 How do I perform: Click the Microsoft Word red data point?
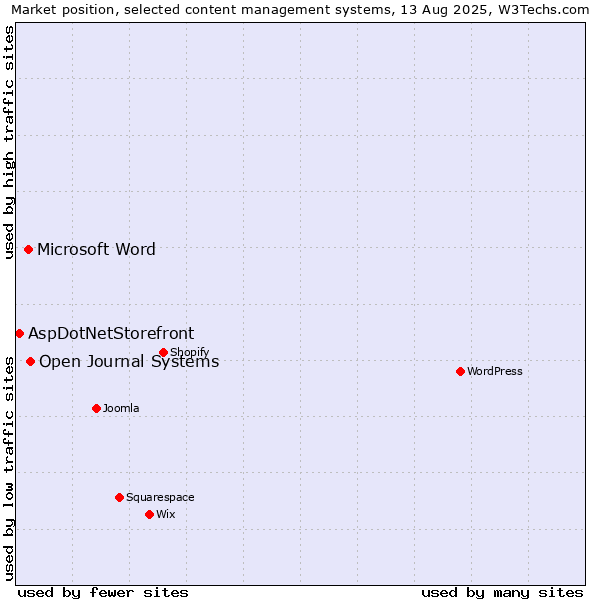coord(28,249)
